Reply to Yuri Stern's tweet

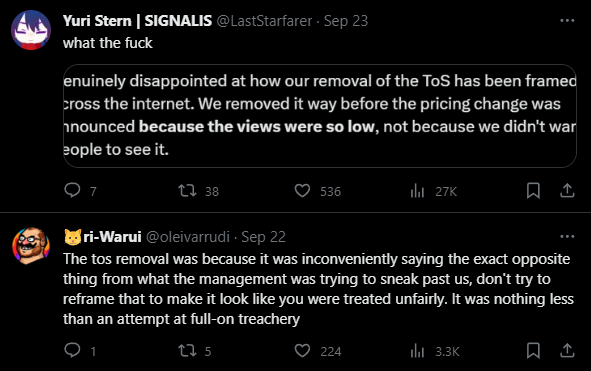click(72, 190)
